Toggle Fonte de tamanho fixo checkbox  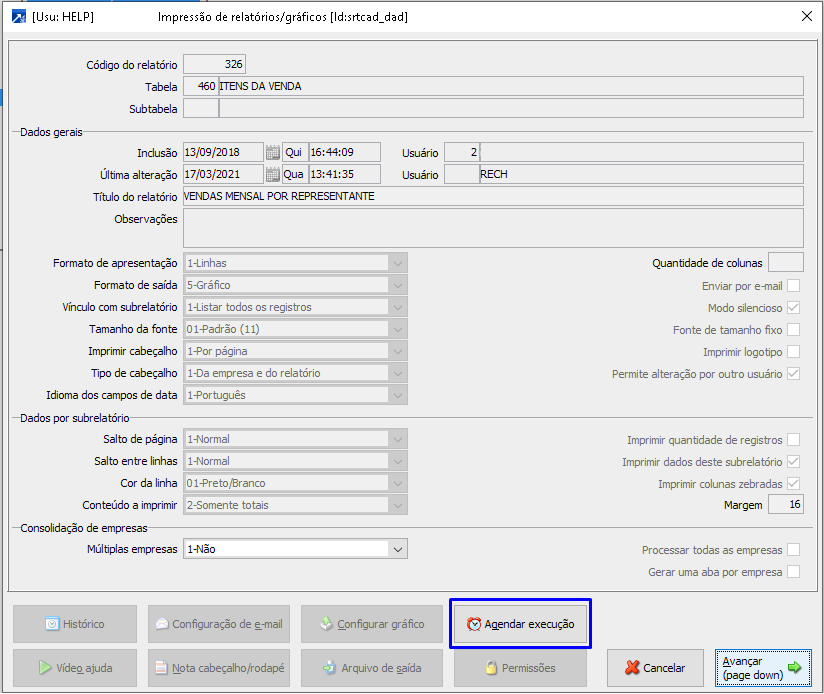tap(794, 330)
